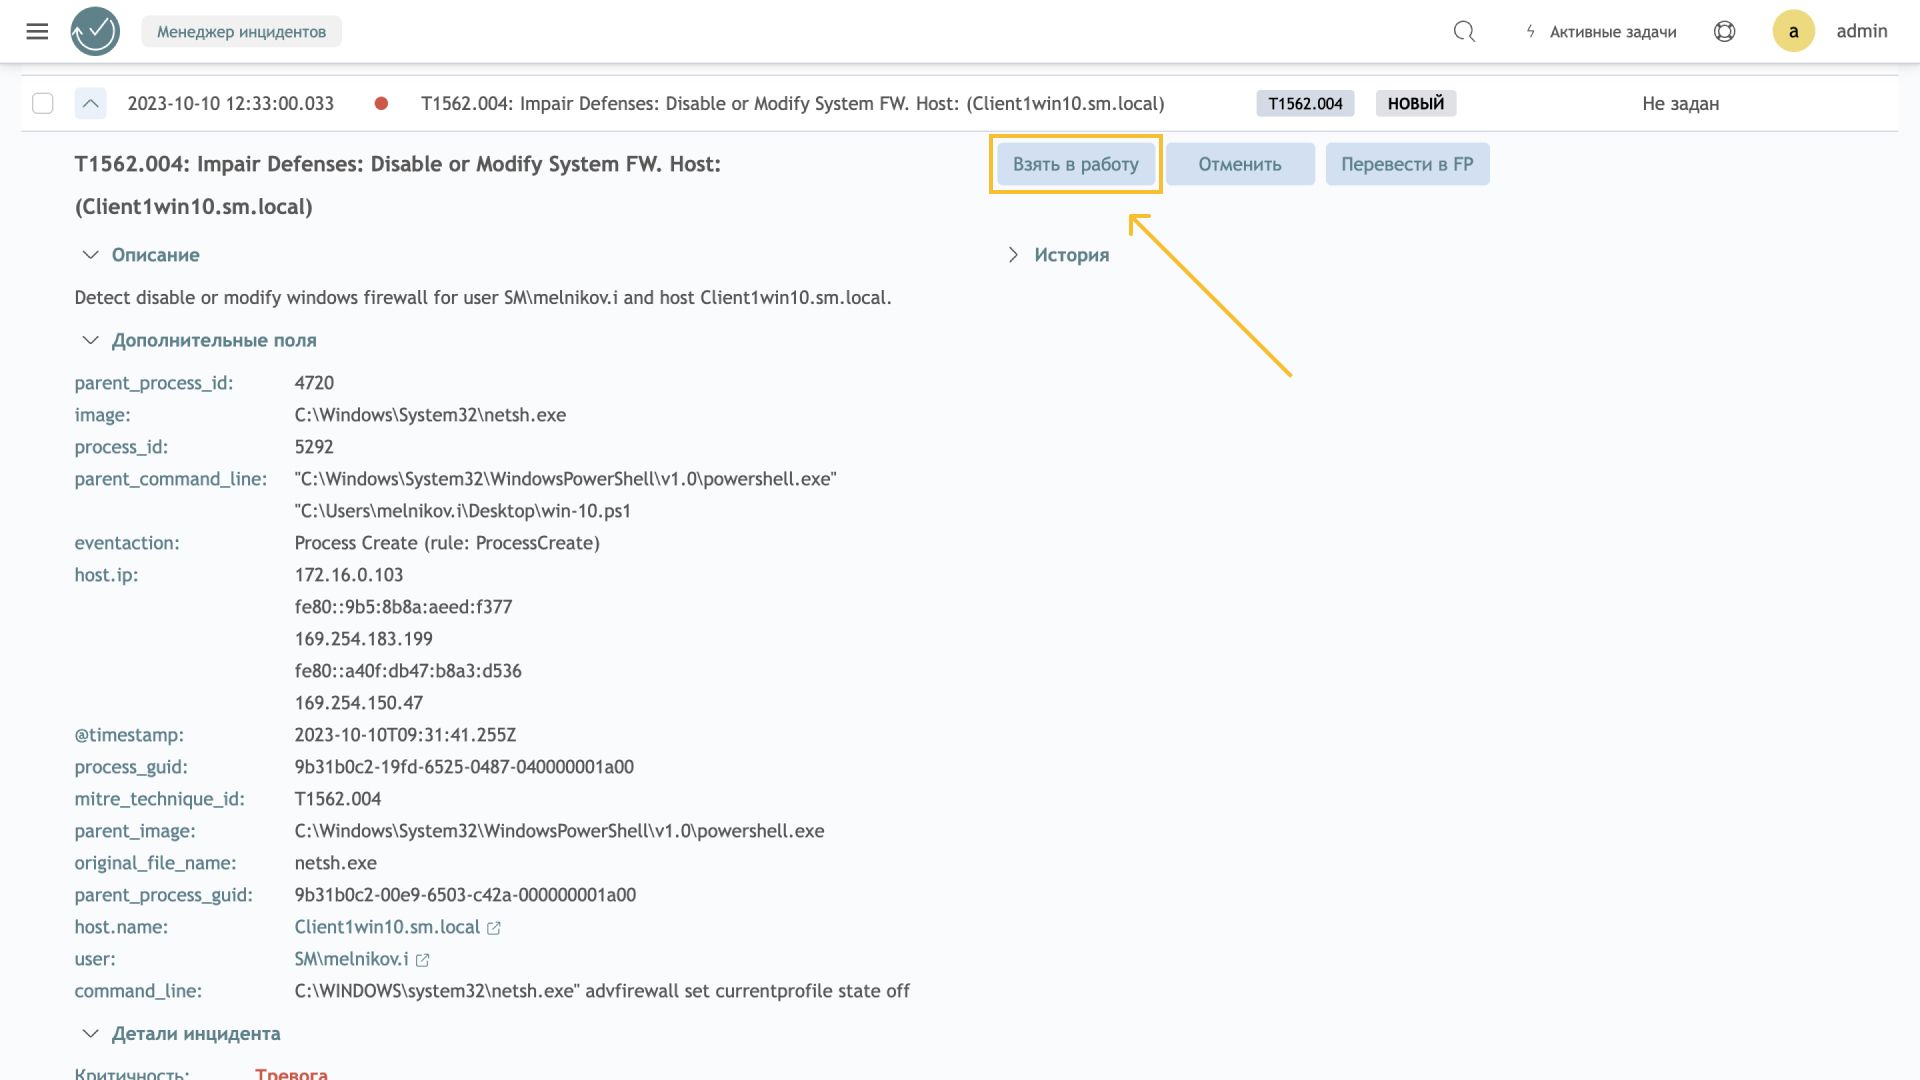Select the incident row checkbox
1920x1080 pixels.
[43, 103]
